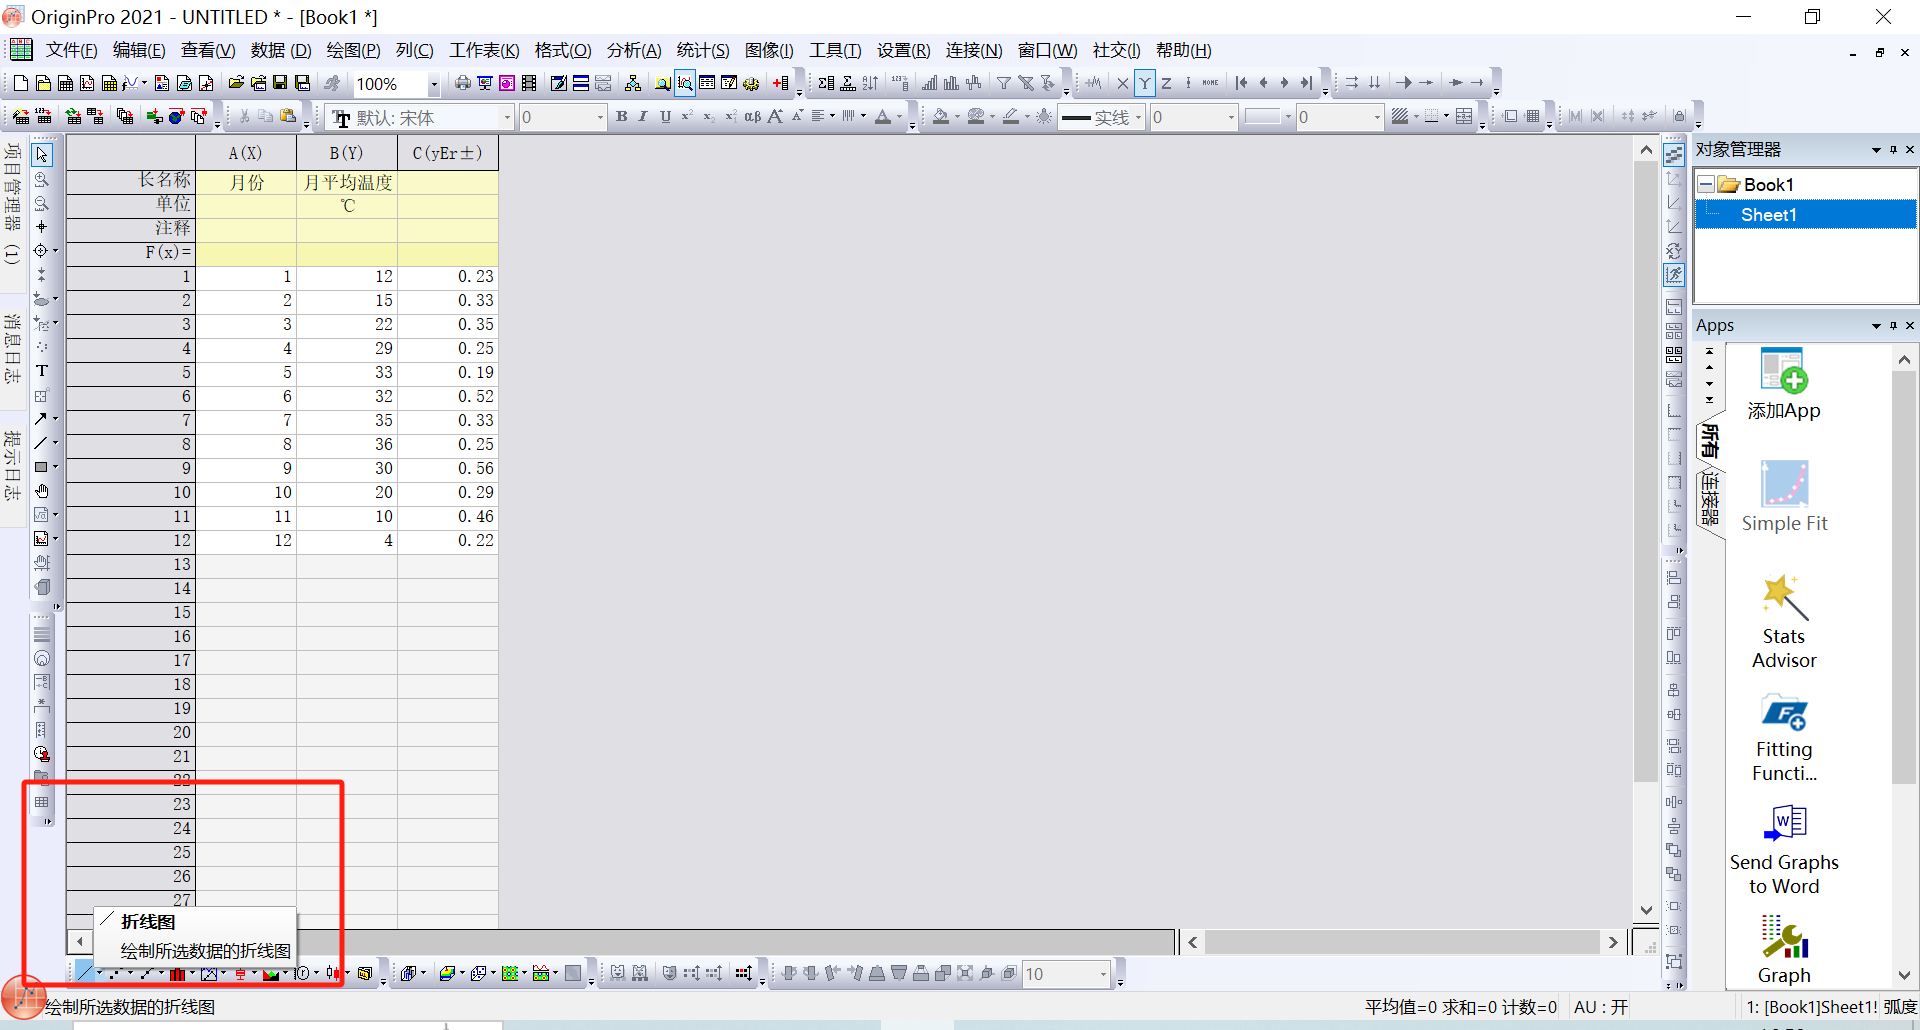Toggle Italic text formatting
Viewport: 1920px width, 1030px height.
click(643, 117)
